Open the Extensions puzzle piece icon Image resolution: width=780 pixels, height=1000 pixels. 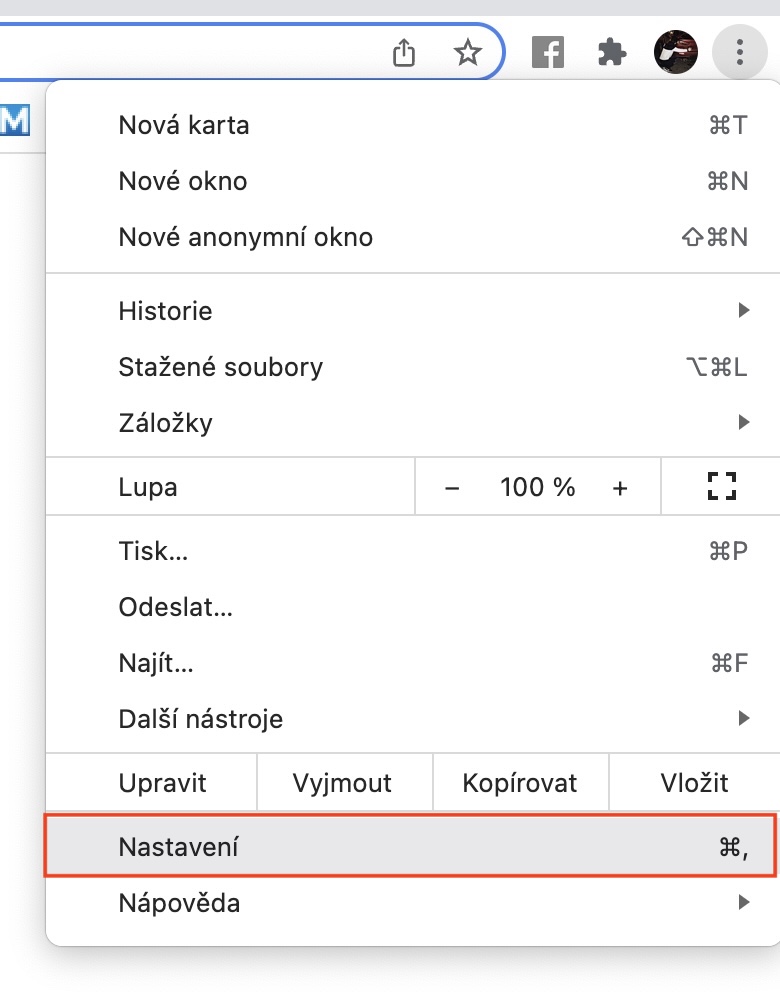pos(611,53)
